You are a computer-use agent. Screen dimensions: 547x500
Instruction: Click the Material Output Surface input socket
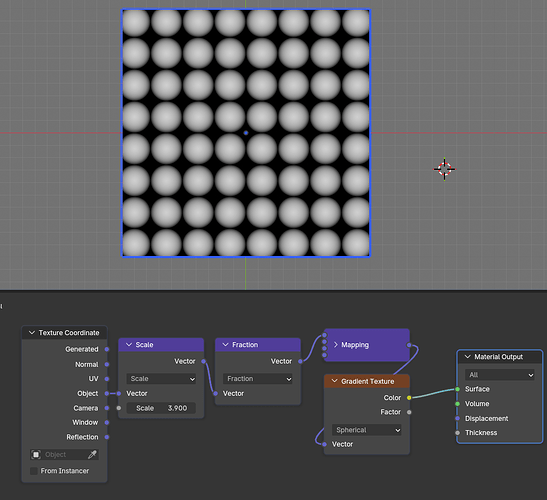coord(457,389)
